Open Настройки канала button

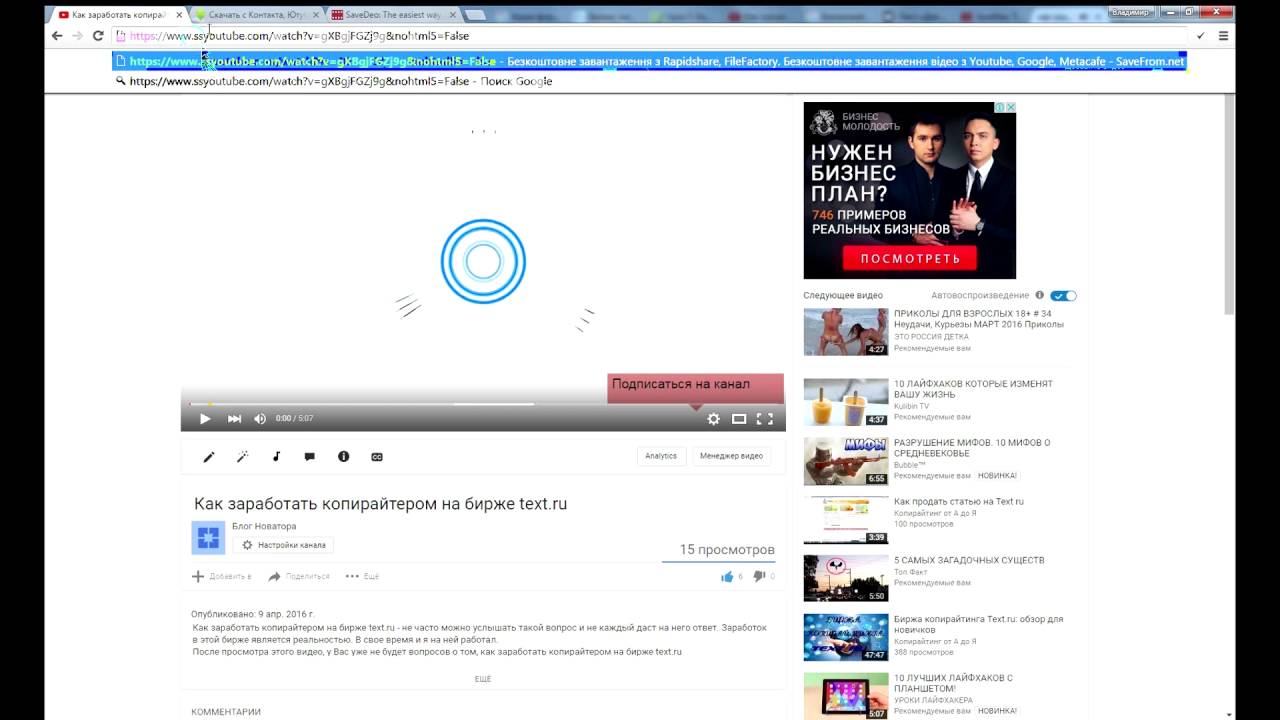283,545
